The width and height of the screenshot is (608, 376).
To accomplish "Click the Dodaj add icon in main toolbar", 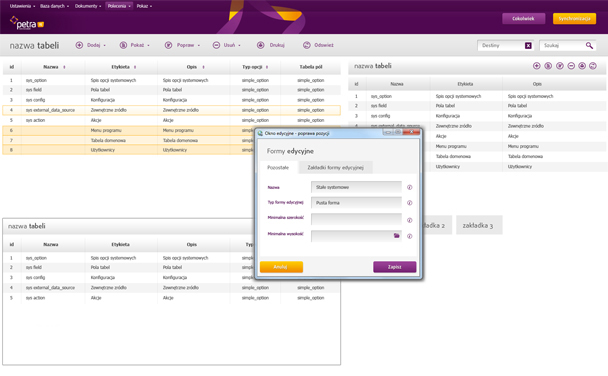I will 79,45.
